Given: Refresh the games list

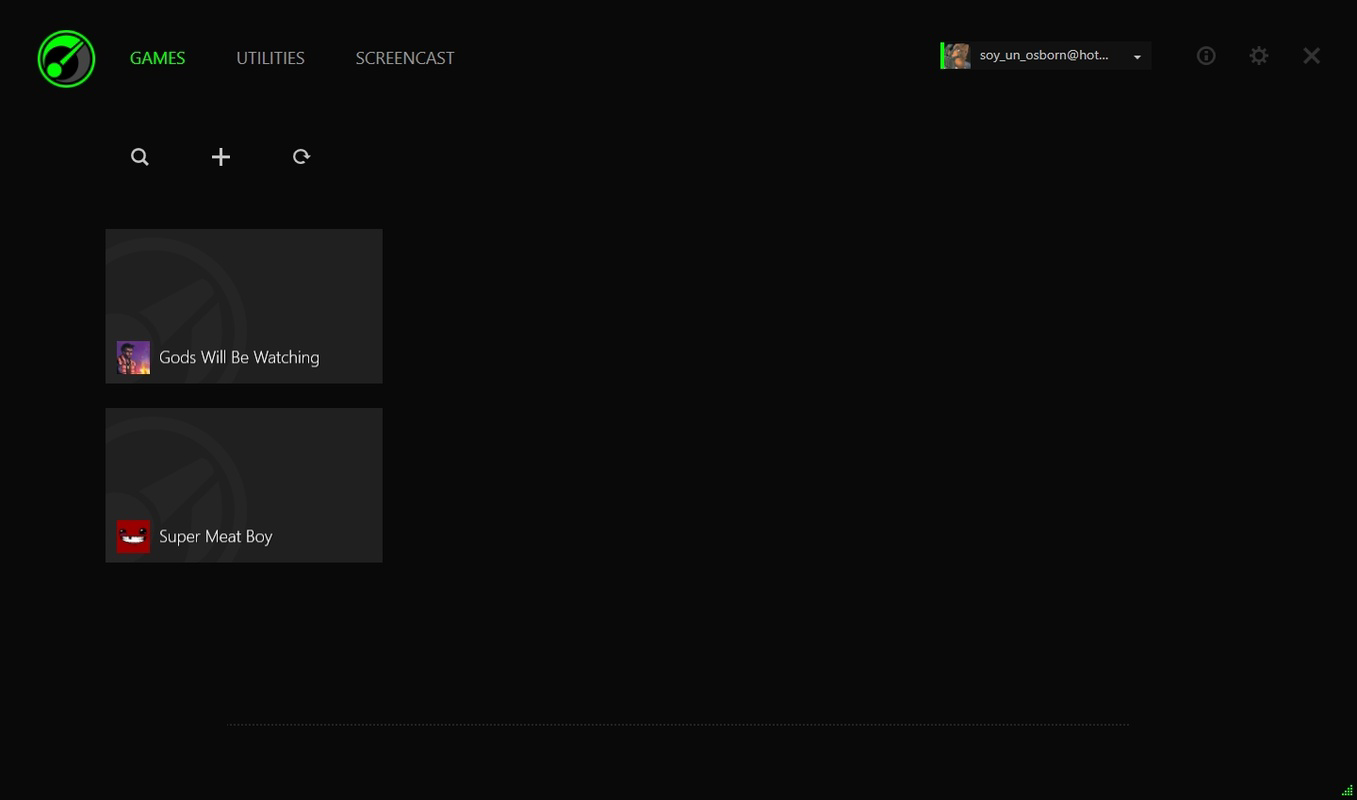Looking at the screenshot, I should click(x=301, y=157).
